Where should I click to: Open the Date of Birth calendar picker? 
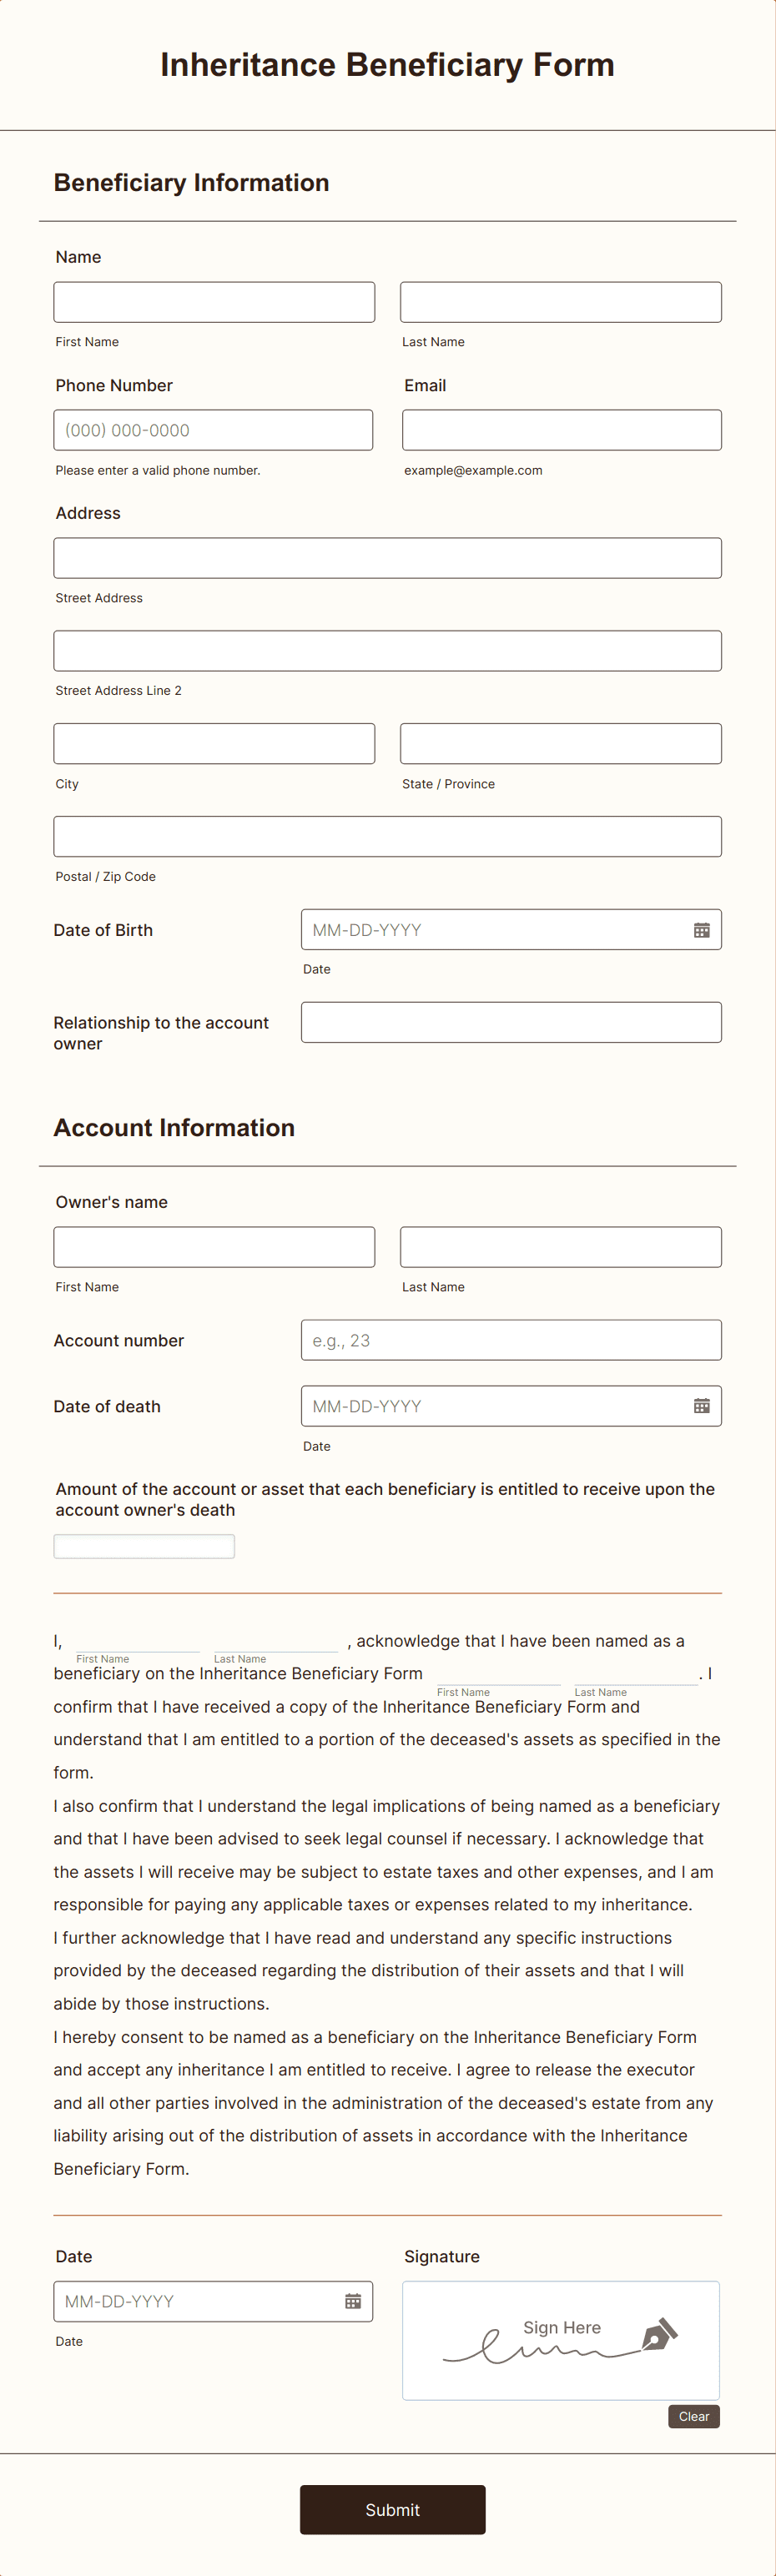click(x=701, y=929)
